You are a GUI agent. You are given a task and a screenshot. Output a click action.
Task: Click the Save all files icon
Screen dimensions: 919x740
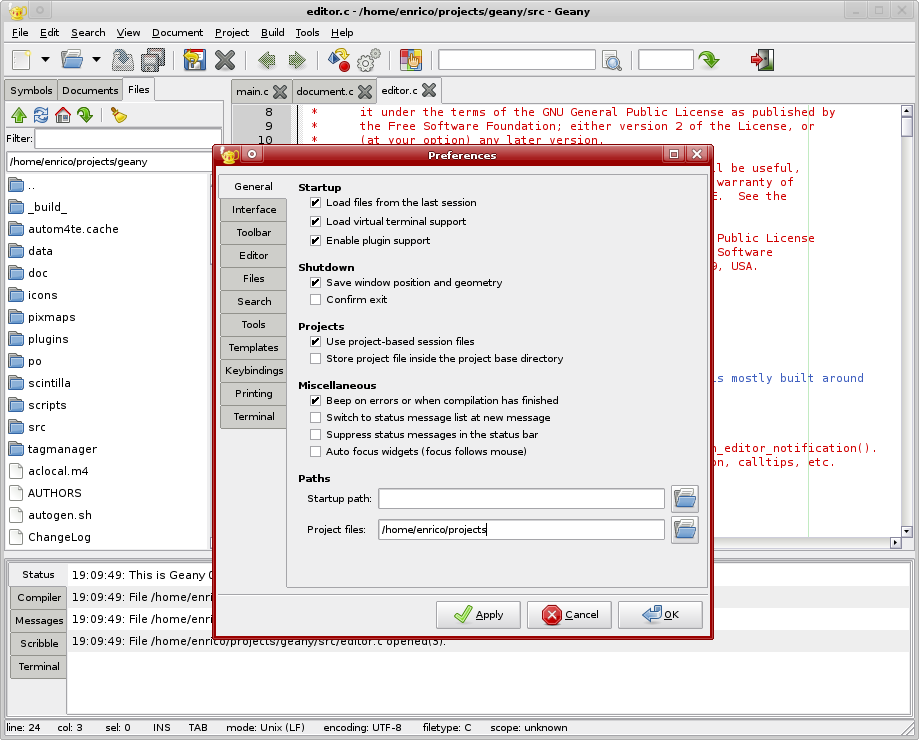coord(153,60)
